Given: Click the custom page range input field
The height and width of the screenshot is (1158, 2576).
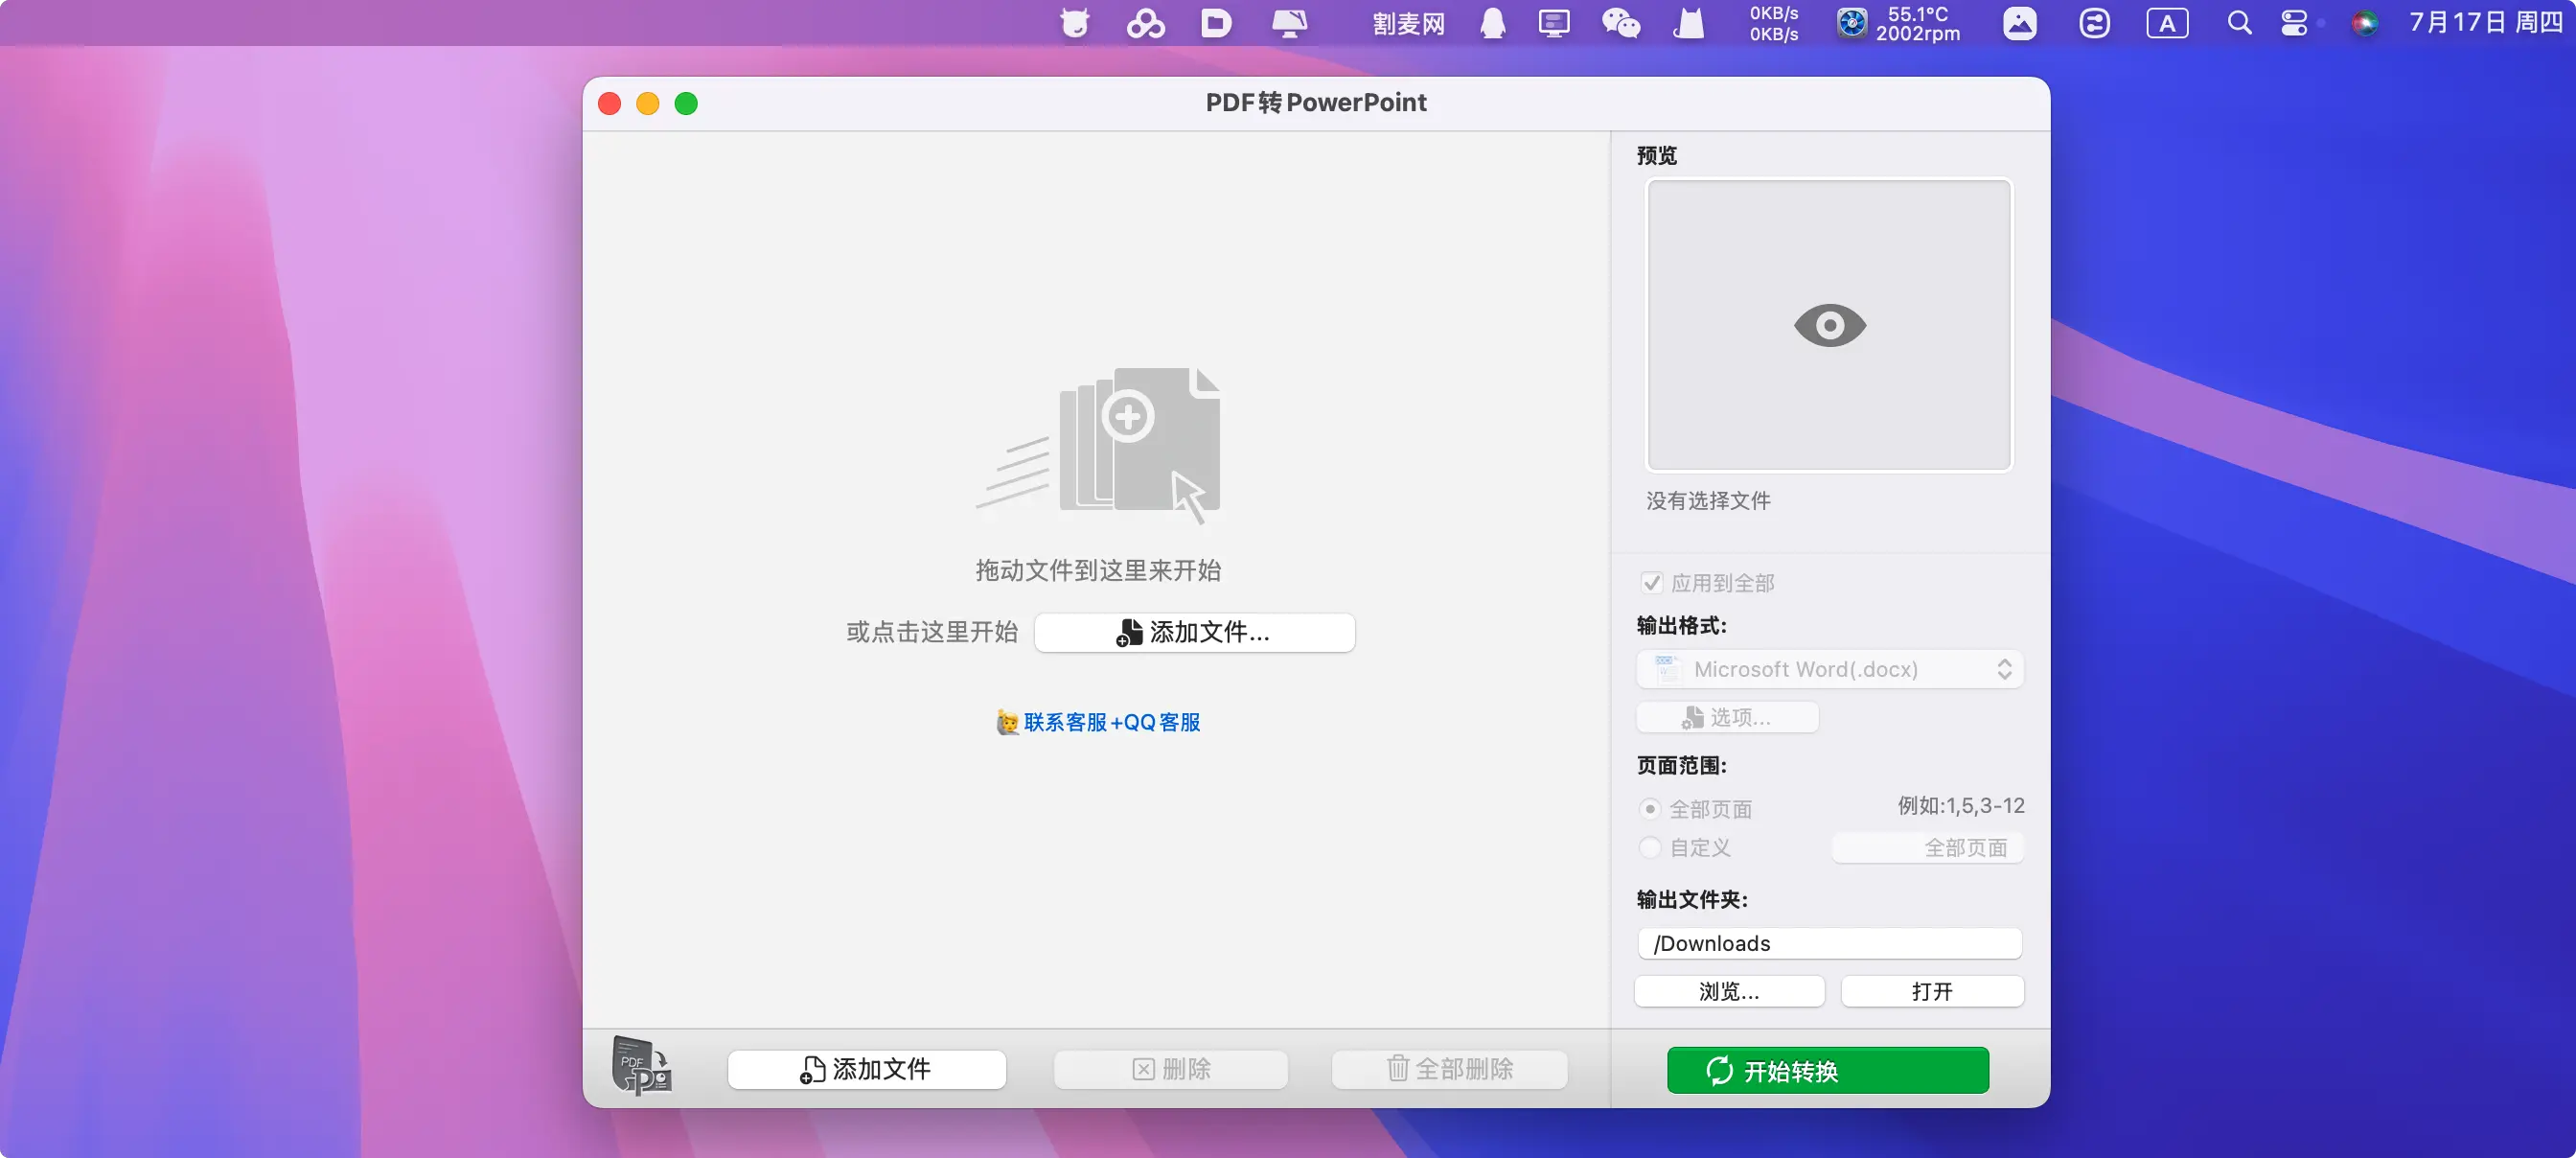Looking at the screenshot, I should 1927,848.
